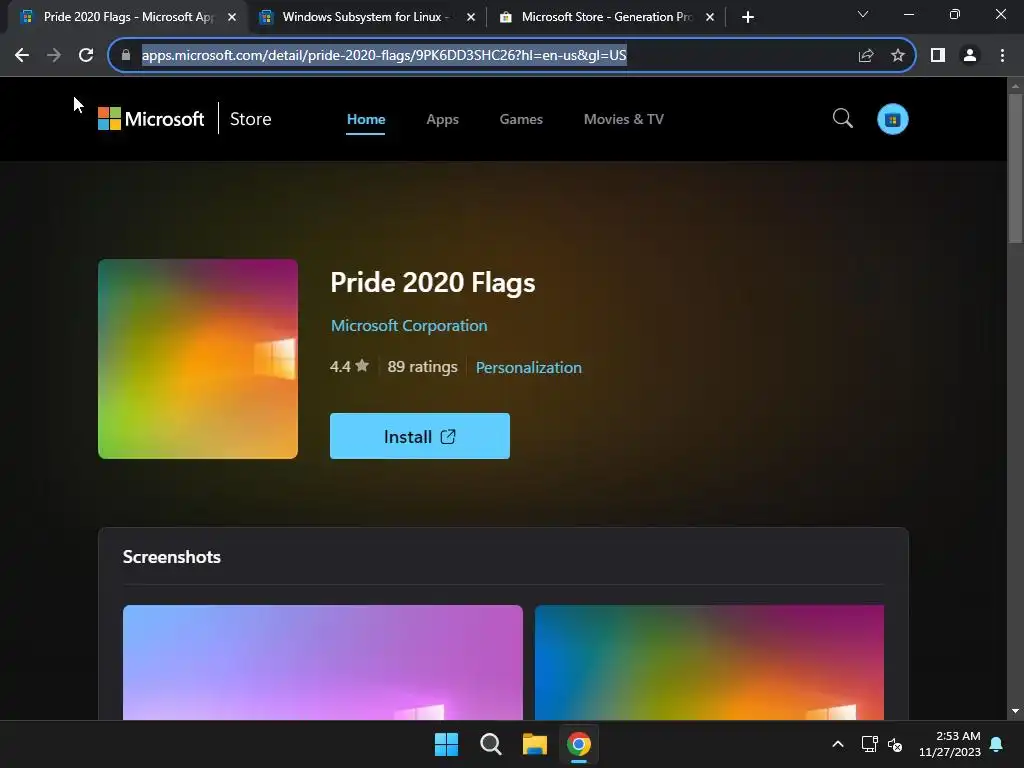Search the Microsoft Store

point(842,119)
